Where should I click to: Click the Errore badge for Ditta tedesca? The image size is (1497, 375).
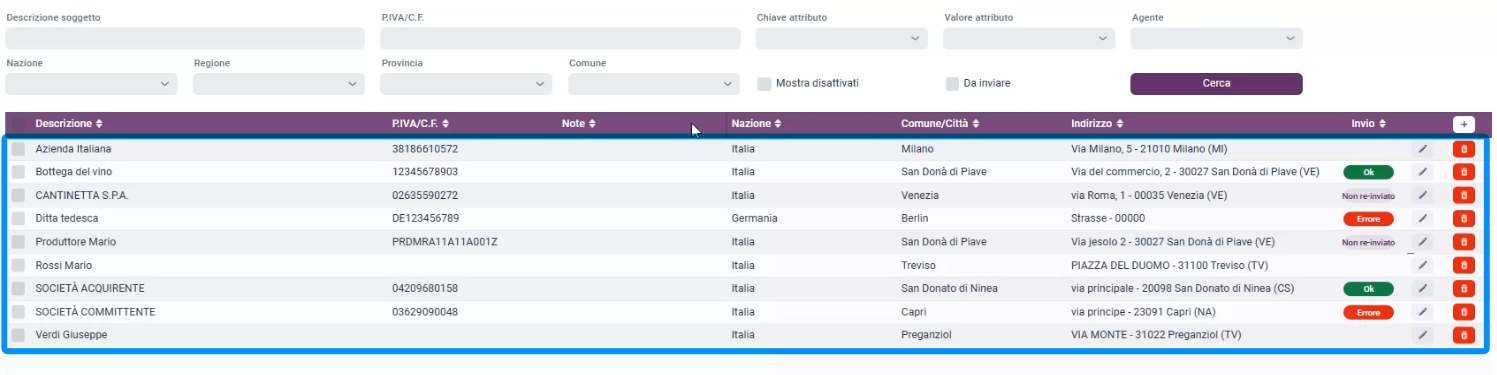[1368, 219]
